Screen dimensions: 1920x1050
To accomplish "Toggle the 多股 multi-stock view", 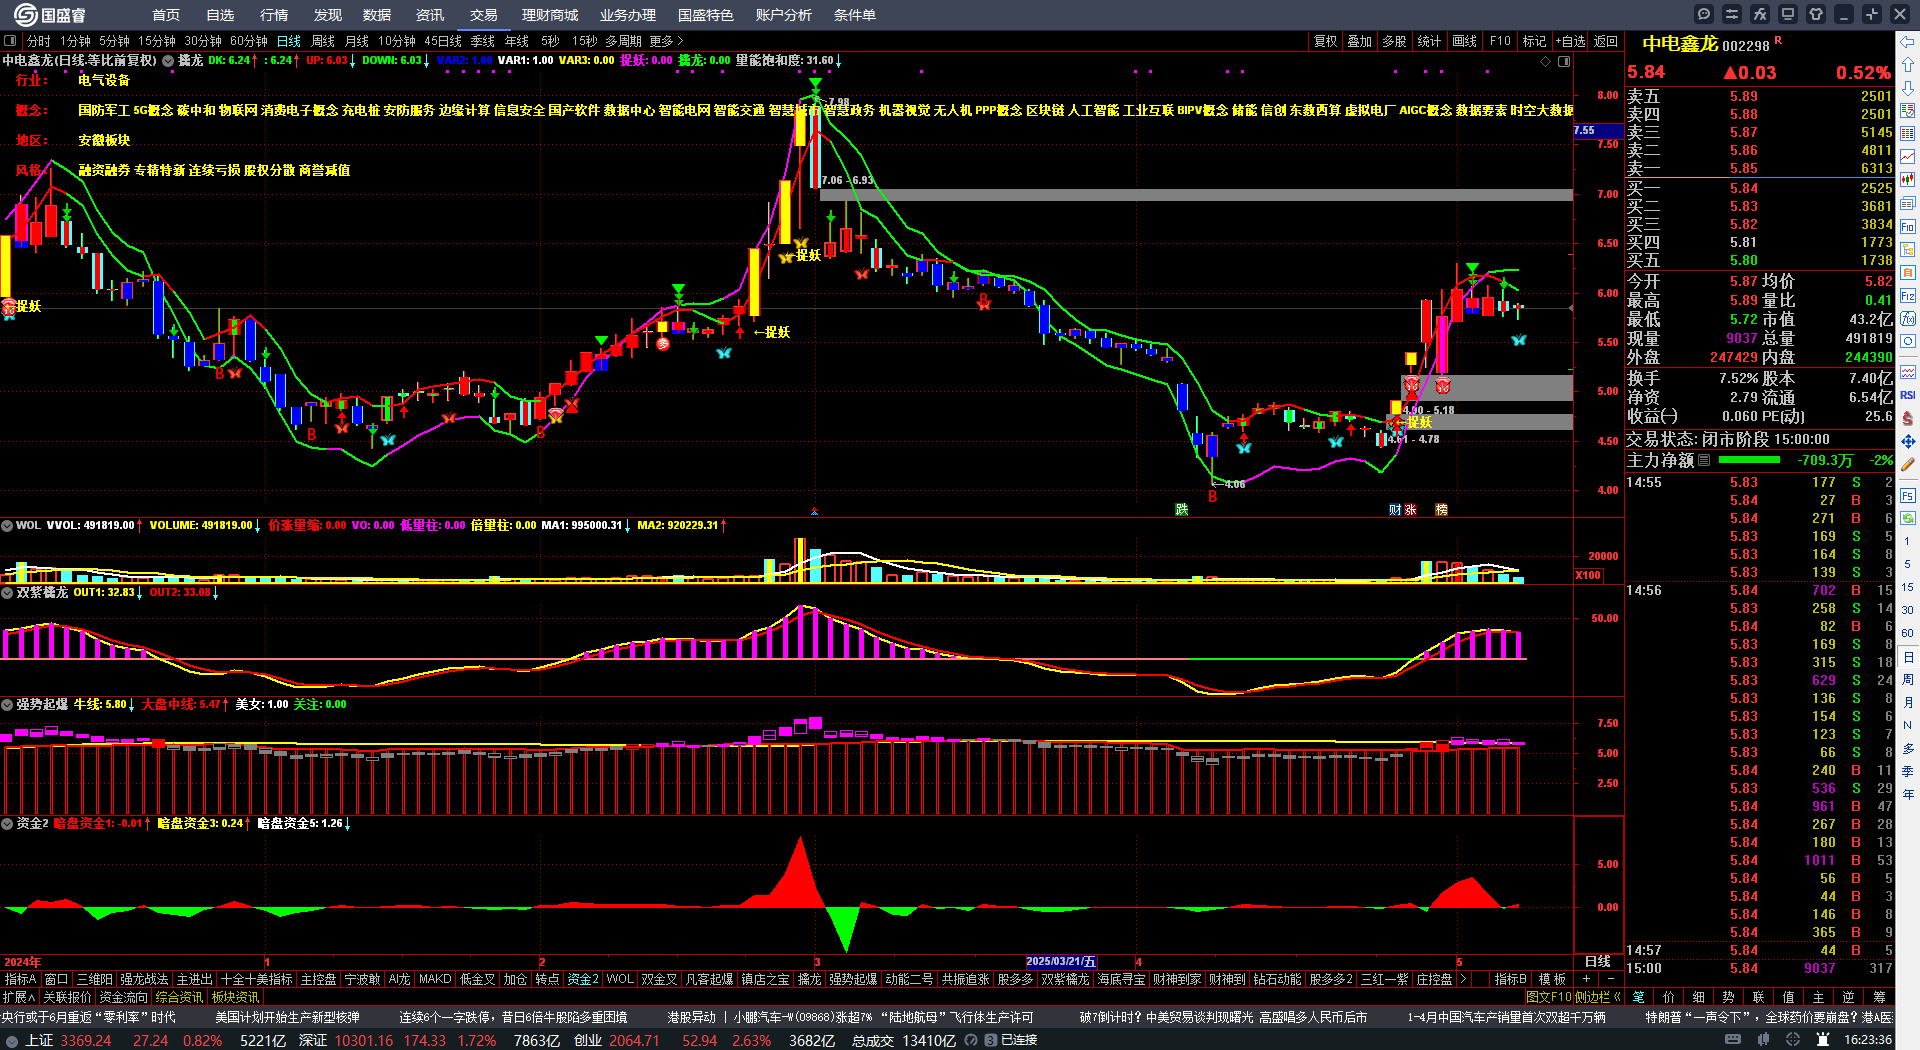I will point(1394,41).
